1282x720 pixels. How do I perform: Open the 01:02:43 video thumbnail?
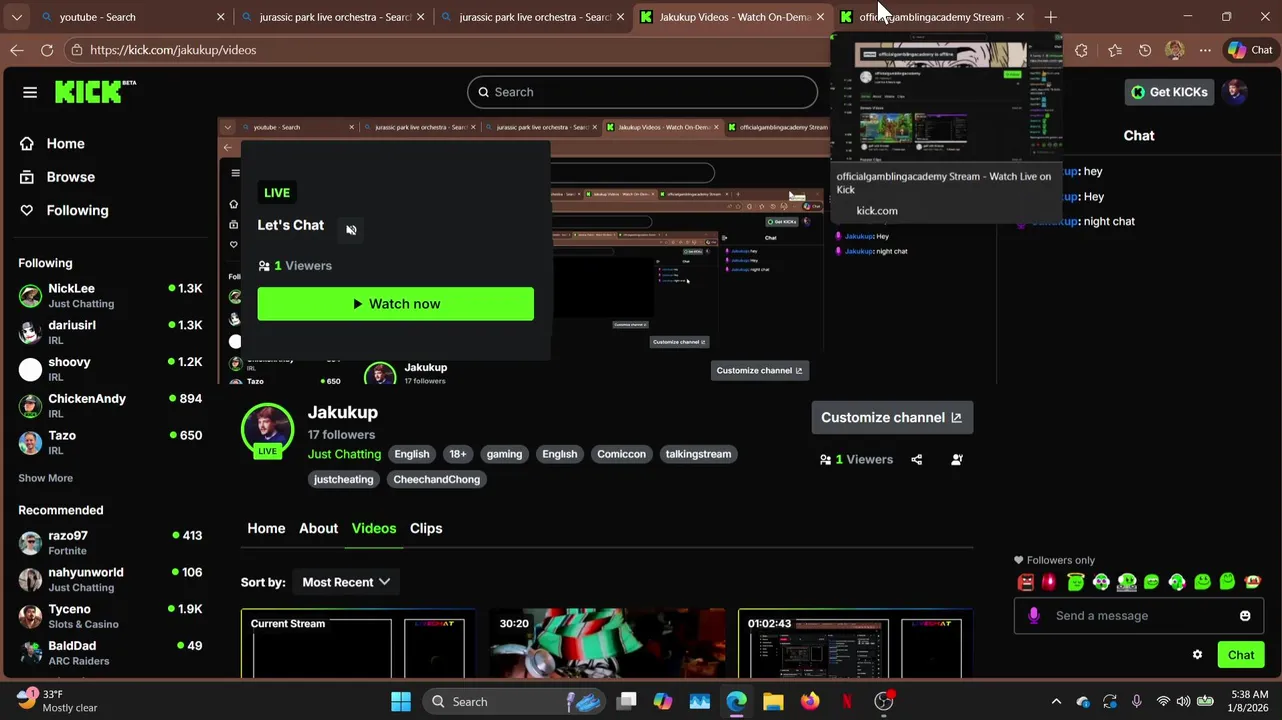coord(855,644)
